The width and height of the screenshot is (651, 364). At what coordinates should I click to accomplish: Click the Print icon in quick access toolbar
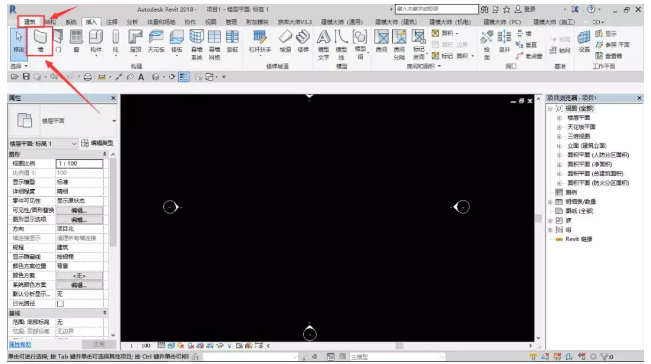[88, 77]
